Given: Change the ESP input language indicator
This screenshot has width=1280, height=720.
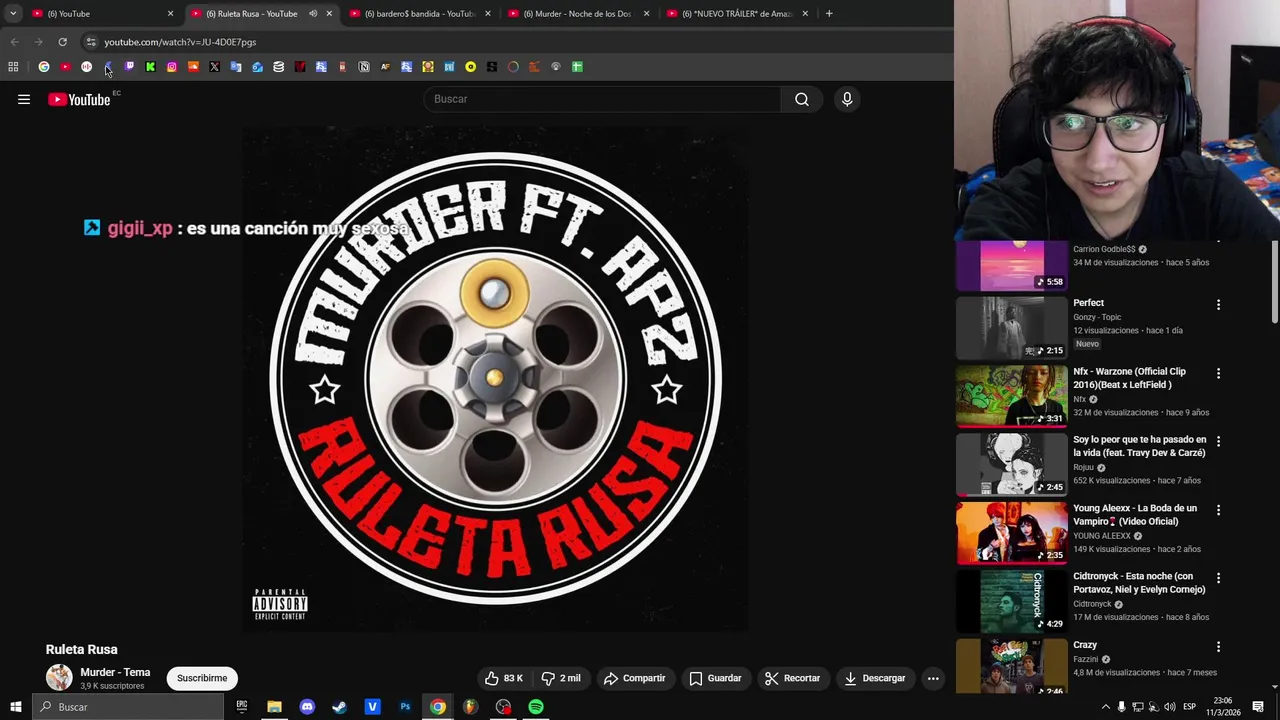Looking at the screenshot, I should [x=1189, y=707].
